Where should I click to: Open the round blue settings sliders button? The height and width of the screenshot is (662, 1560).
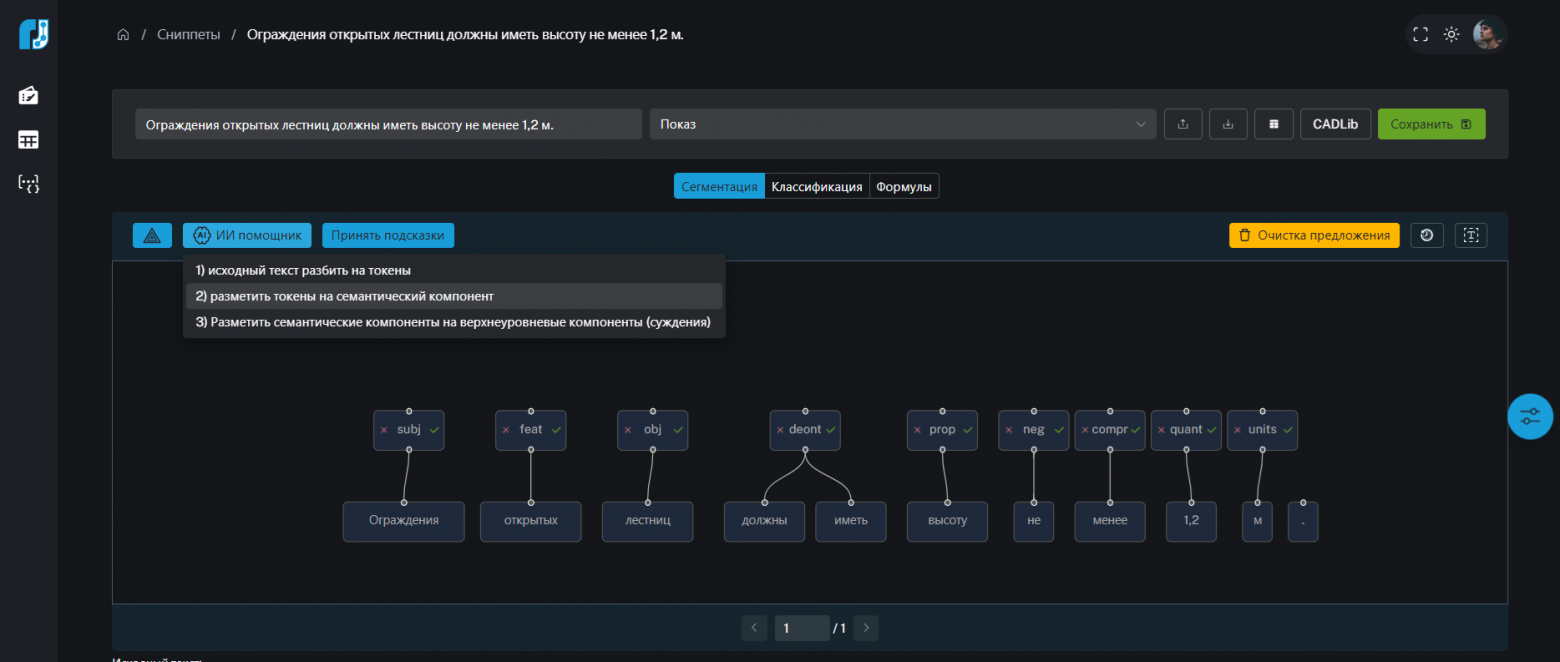pos(1530,416)
